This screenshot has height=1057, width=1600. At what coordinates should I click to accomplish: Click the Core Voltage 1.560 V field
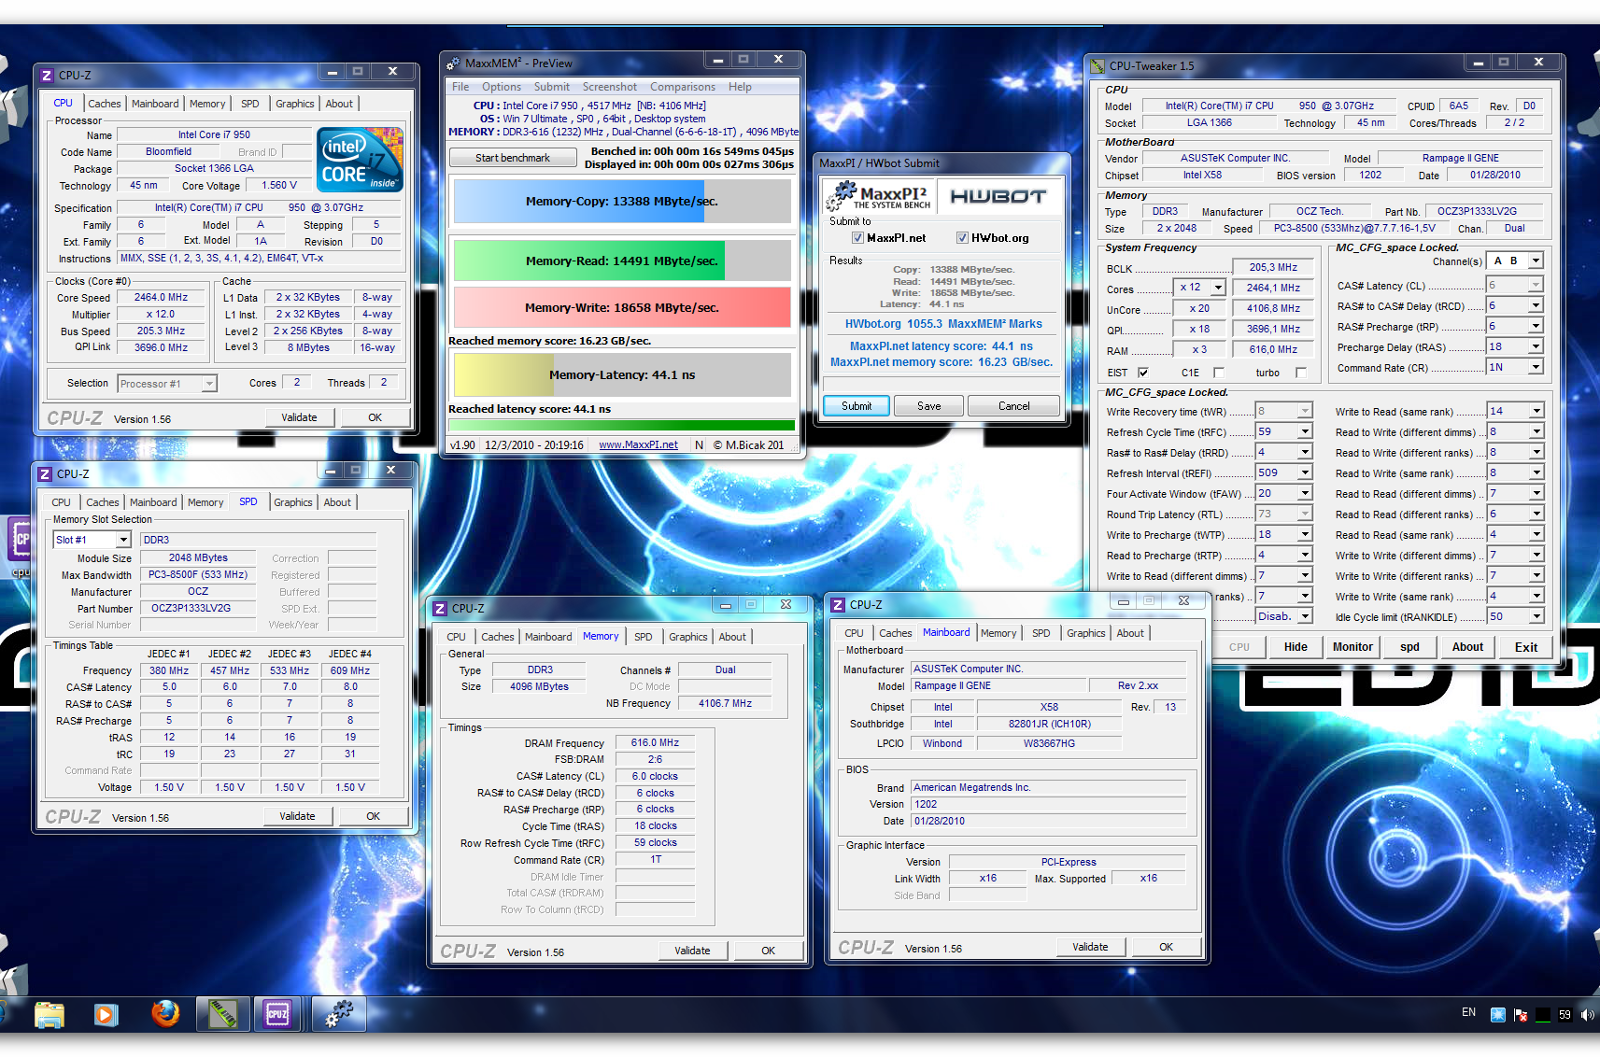point(279,185)
